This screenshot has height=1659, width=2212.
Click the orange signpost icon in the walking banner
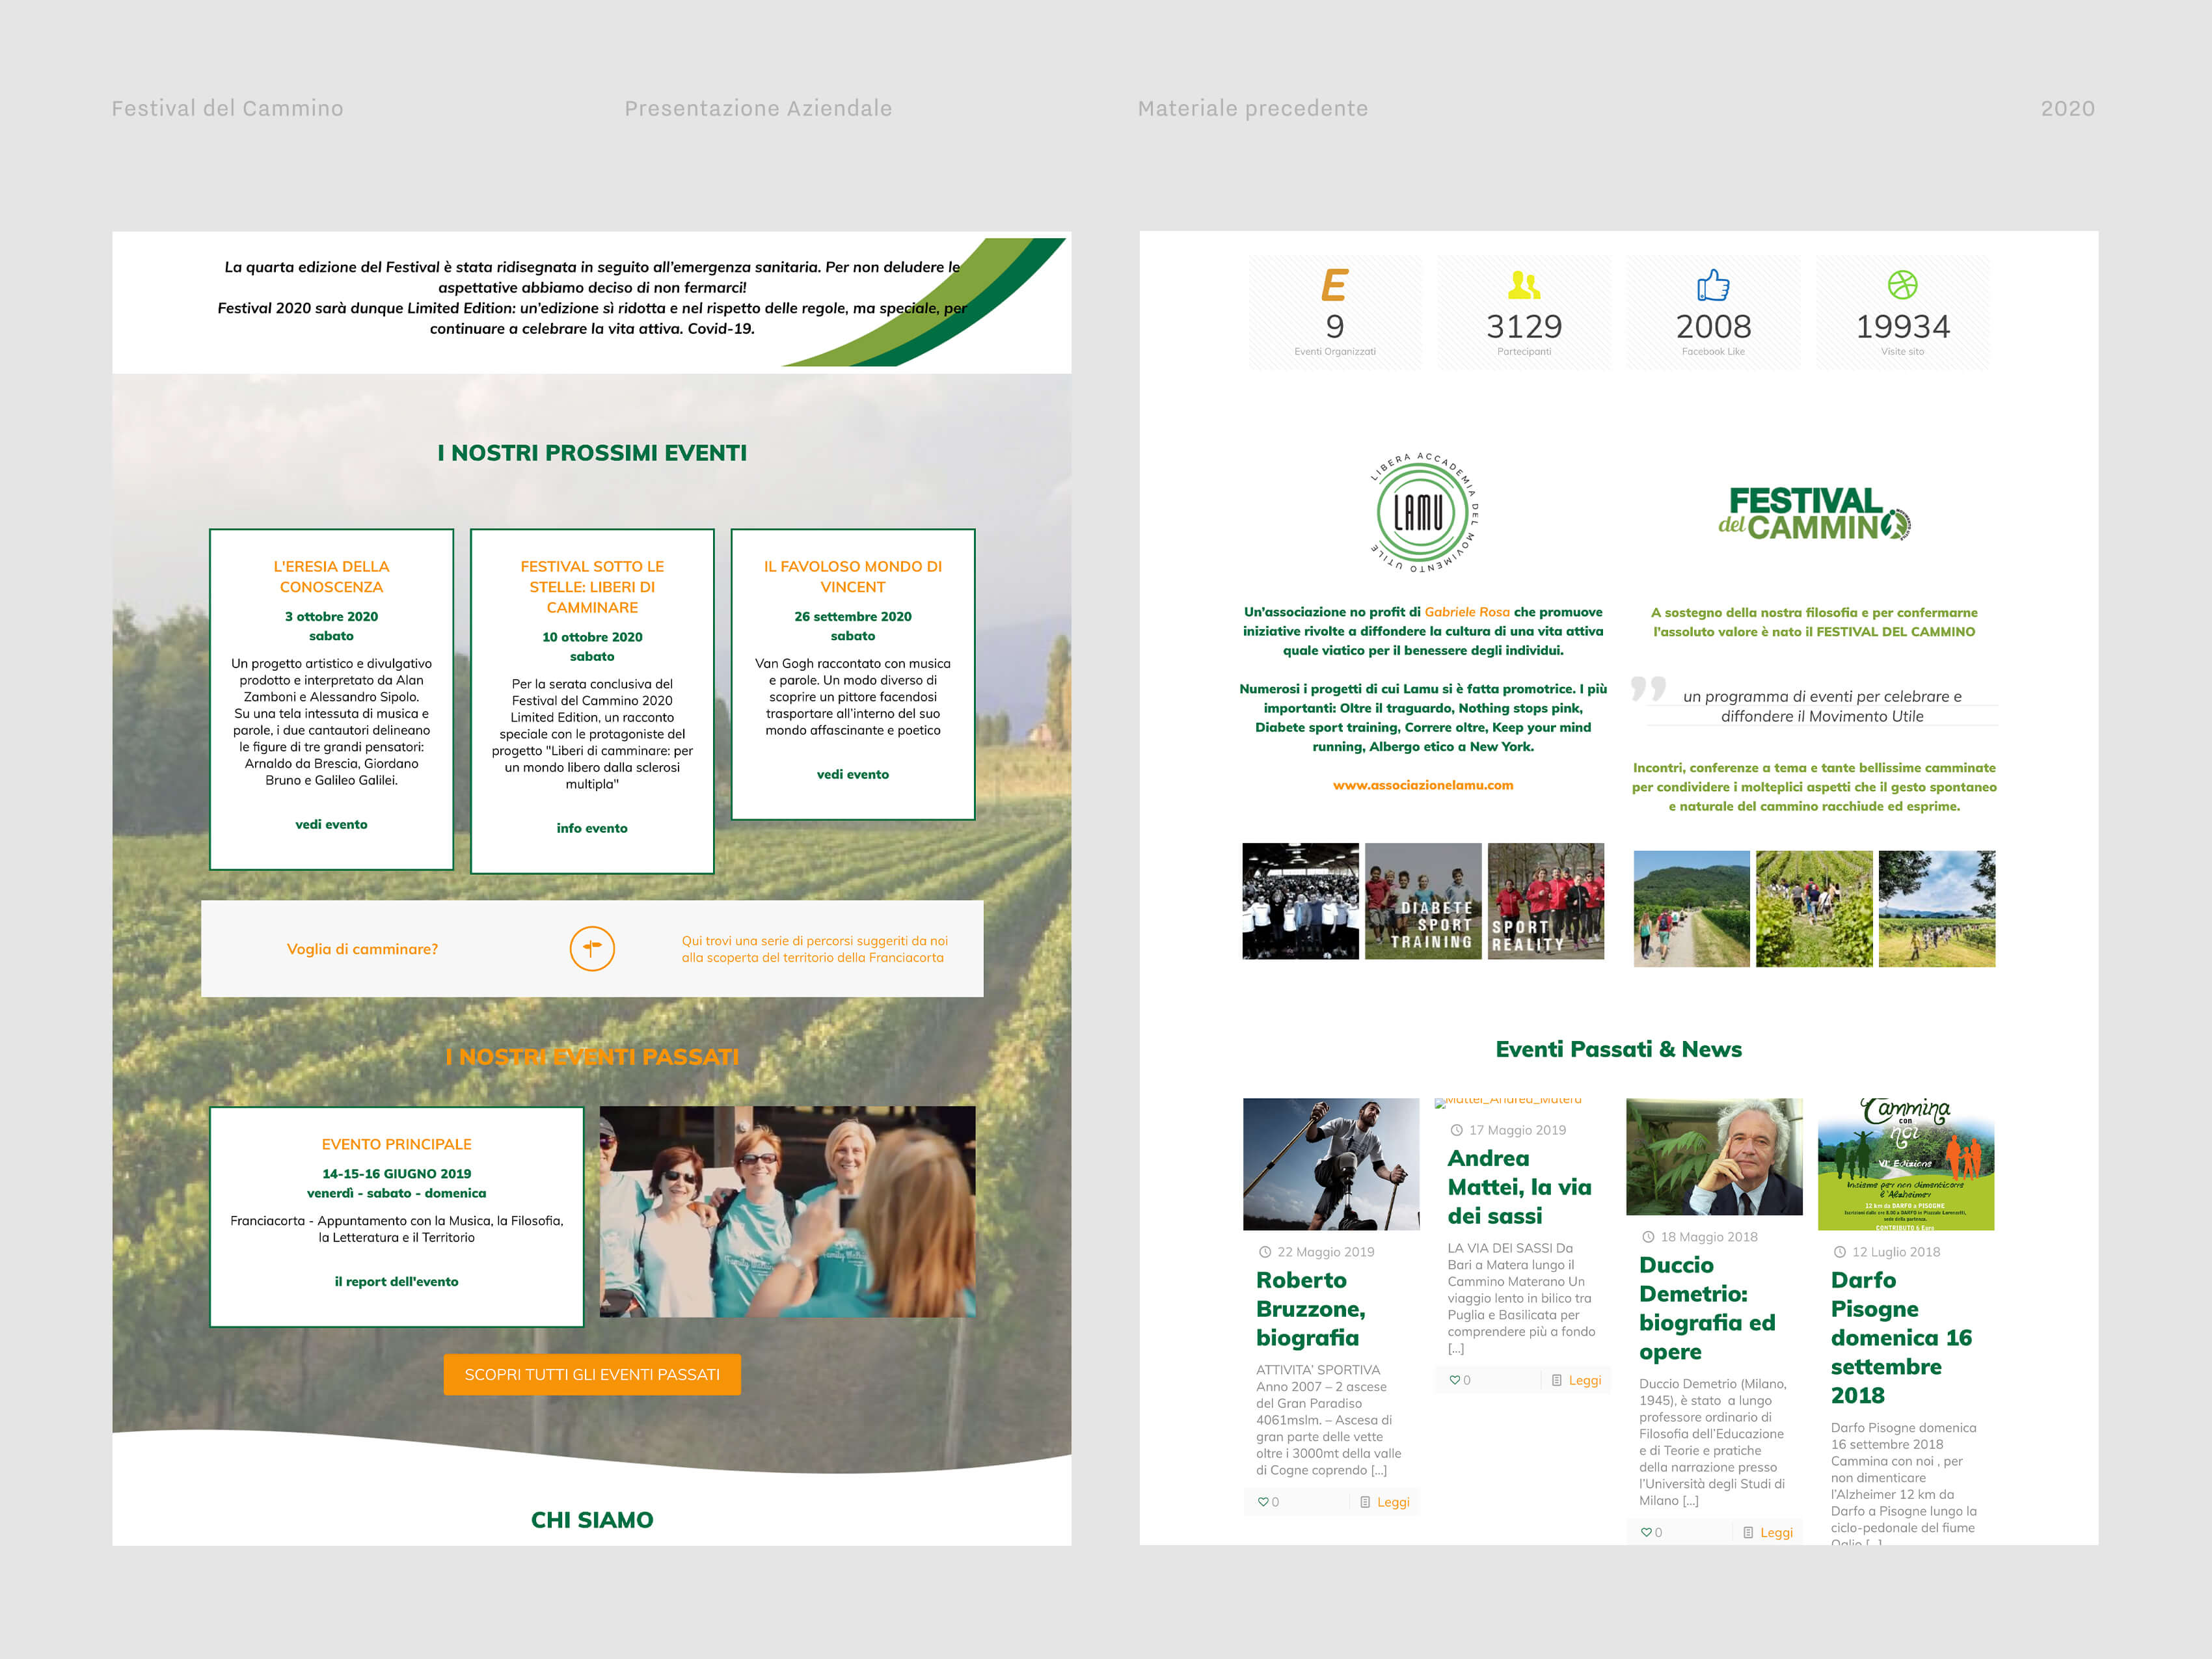click(592, 948)
